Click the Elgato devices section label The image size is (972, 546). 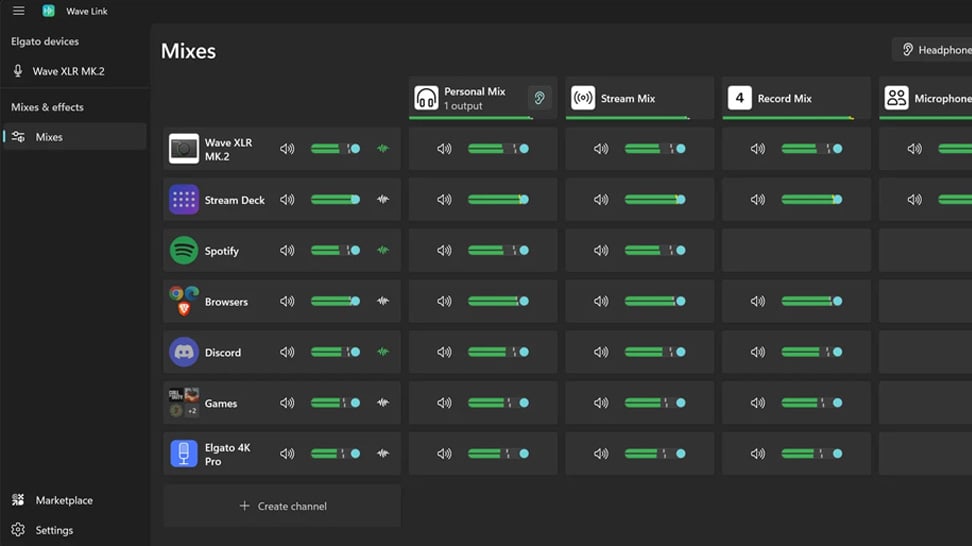45,42
